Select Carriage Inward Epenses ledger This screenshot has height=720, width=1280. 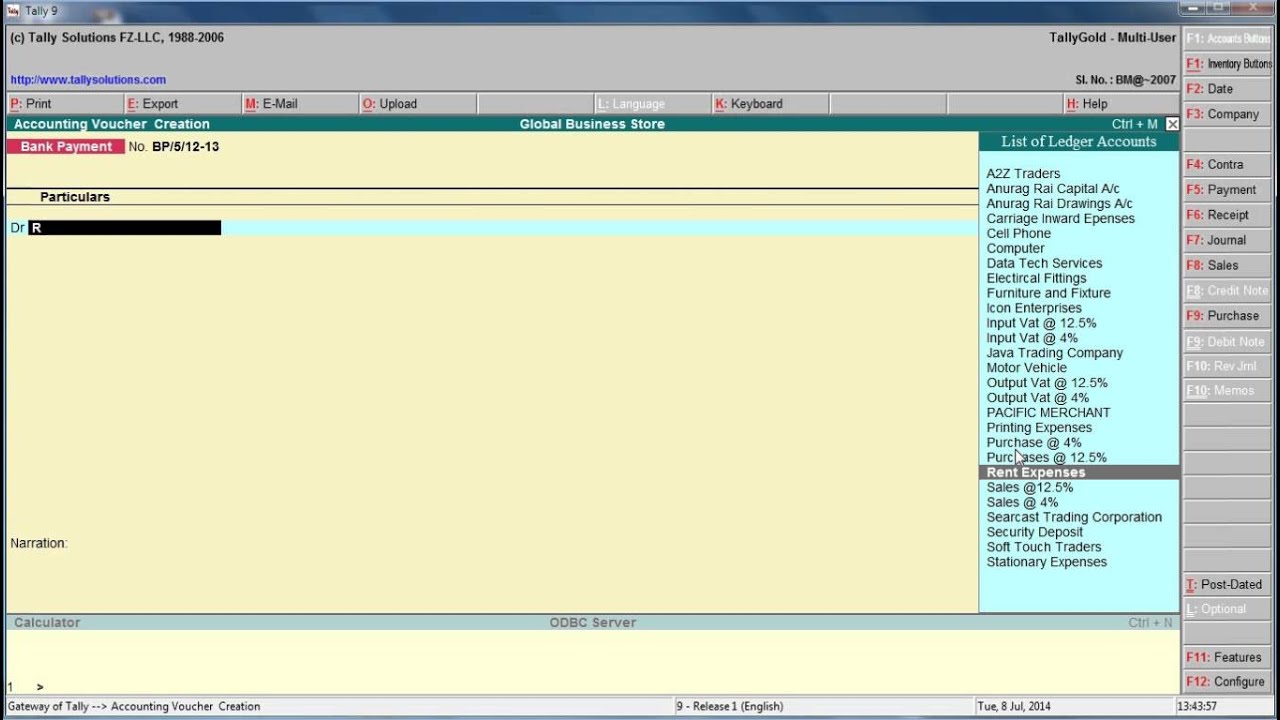click(x=1060, y=219)
